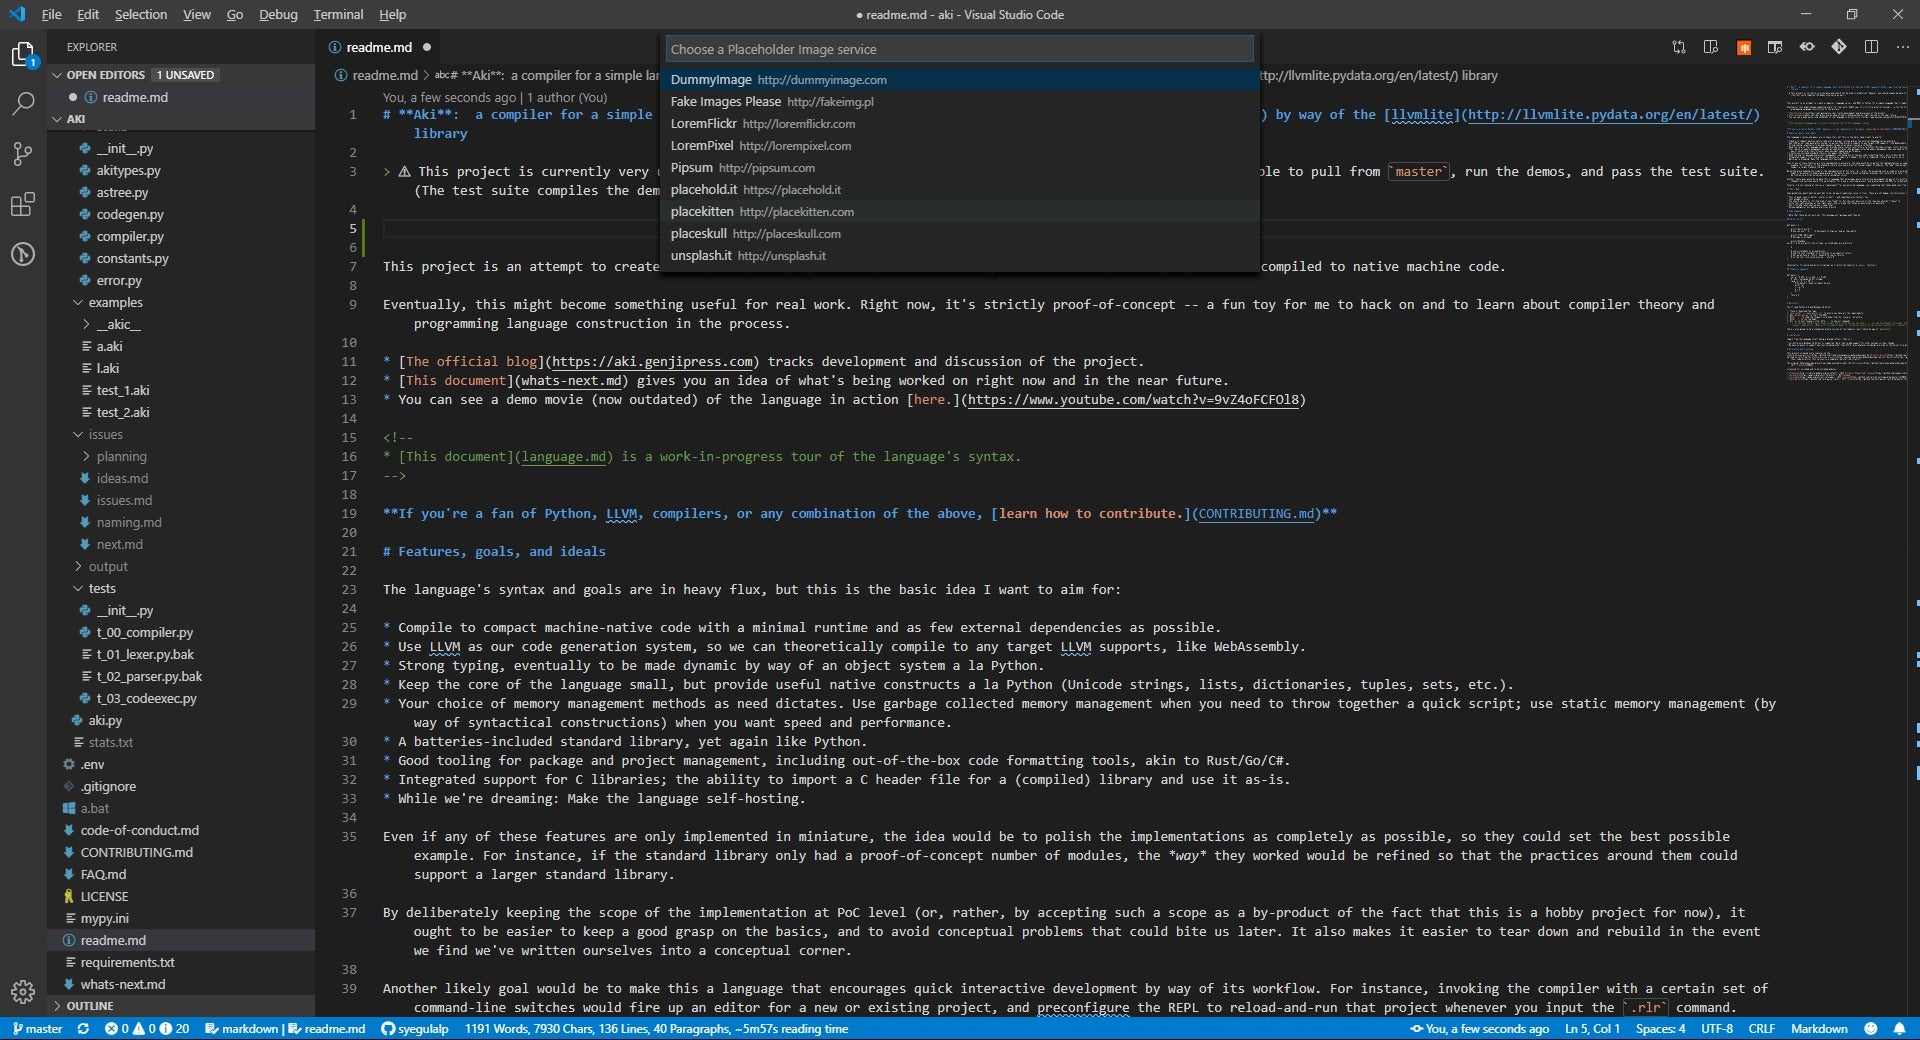Open the Selection menu
This screenshot has width=1920, height=1040.
pyautogui.click(x=140, y=14)
